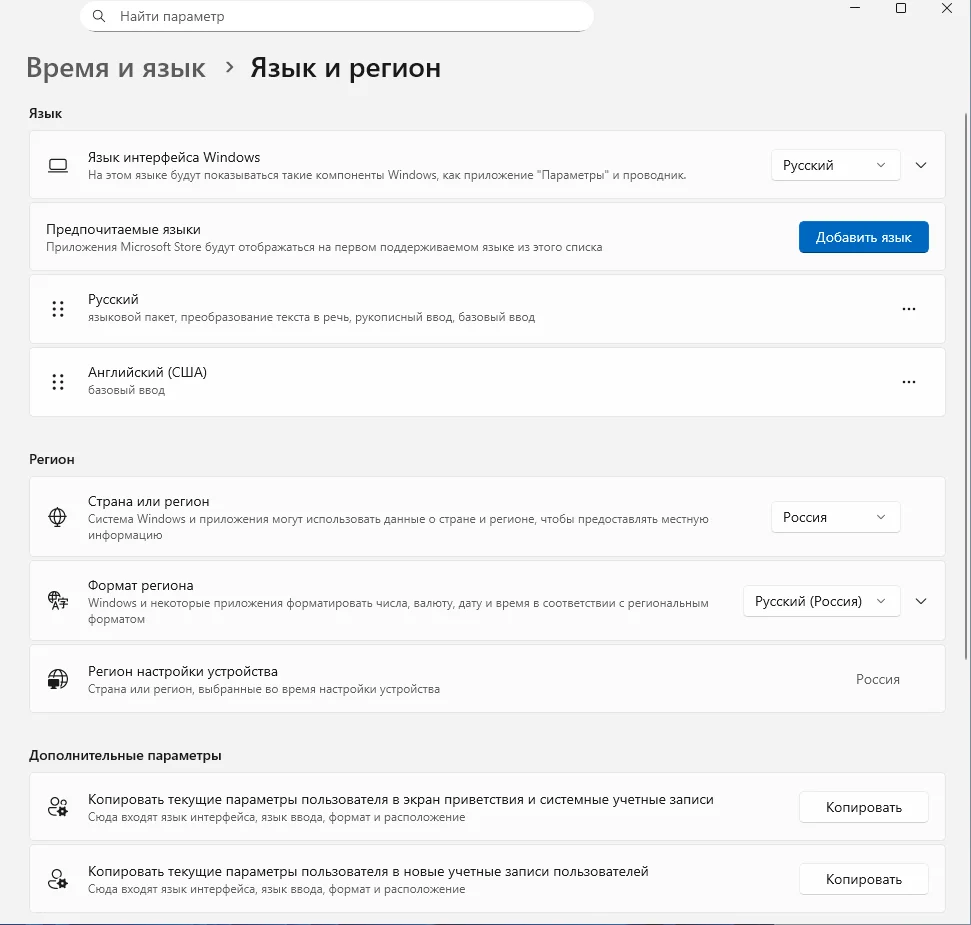This screenshot has height=925, width=971.
Task: Open the Язык интерфейса Windows dropdown
Action: tap(835, 165)
